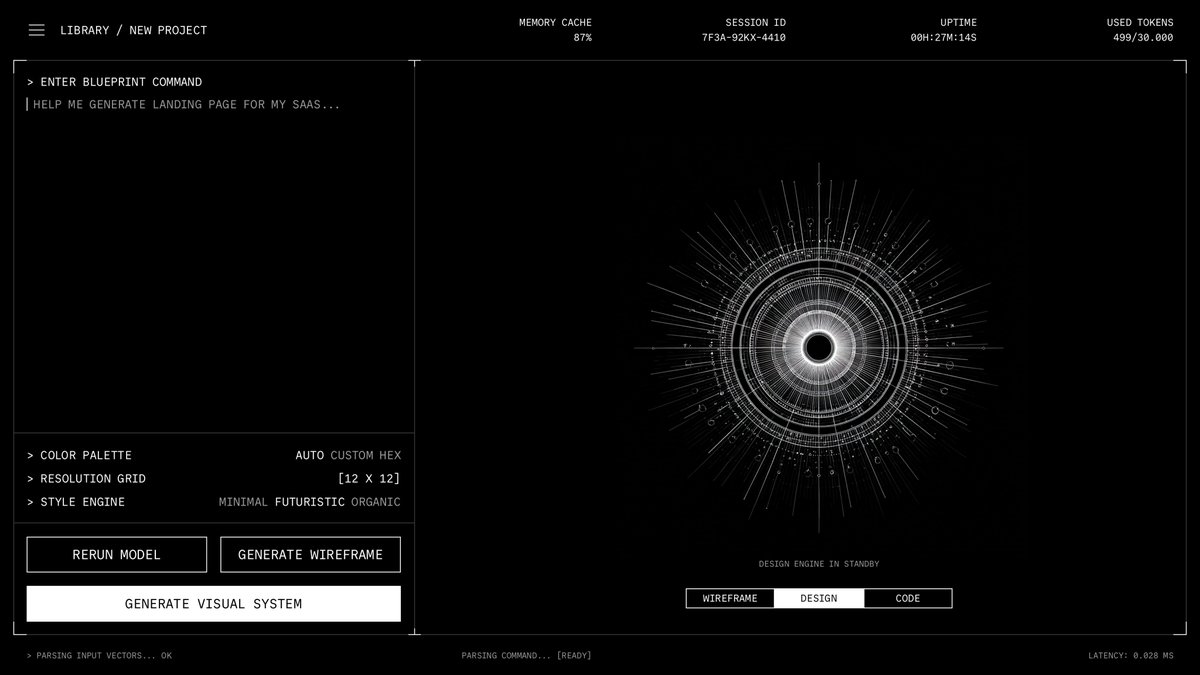Expand the RESOLUTION GRID row
The image size is (1200, 675).
click(214, 479)
